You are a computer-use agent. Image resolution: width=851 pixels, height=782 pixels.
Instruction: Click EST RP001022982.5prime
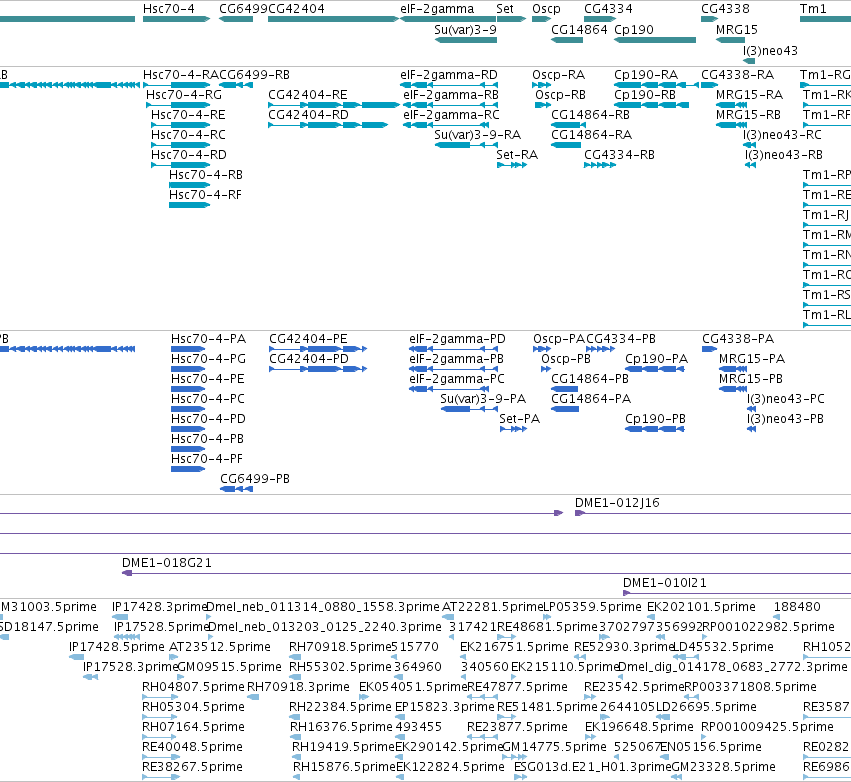click(x=705, y=637)
